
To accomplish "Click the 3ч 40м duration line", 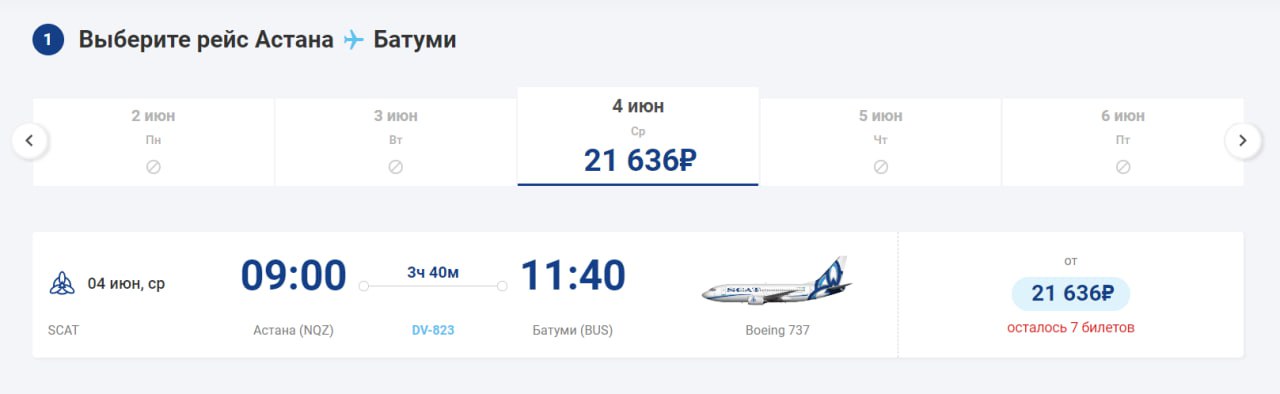I will (x=433, y=286).
